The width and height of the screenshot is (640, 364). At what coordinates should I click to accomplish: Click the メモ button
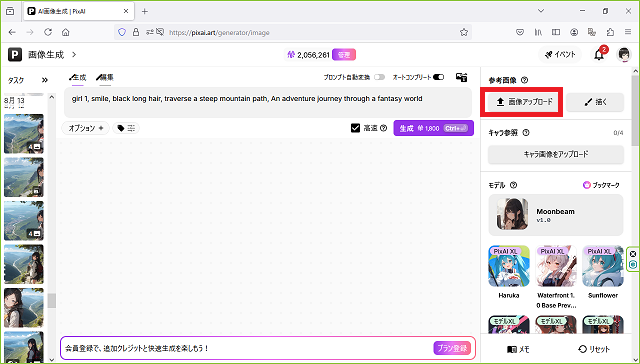coord(518,349)
